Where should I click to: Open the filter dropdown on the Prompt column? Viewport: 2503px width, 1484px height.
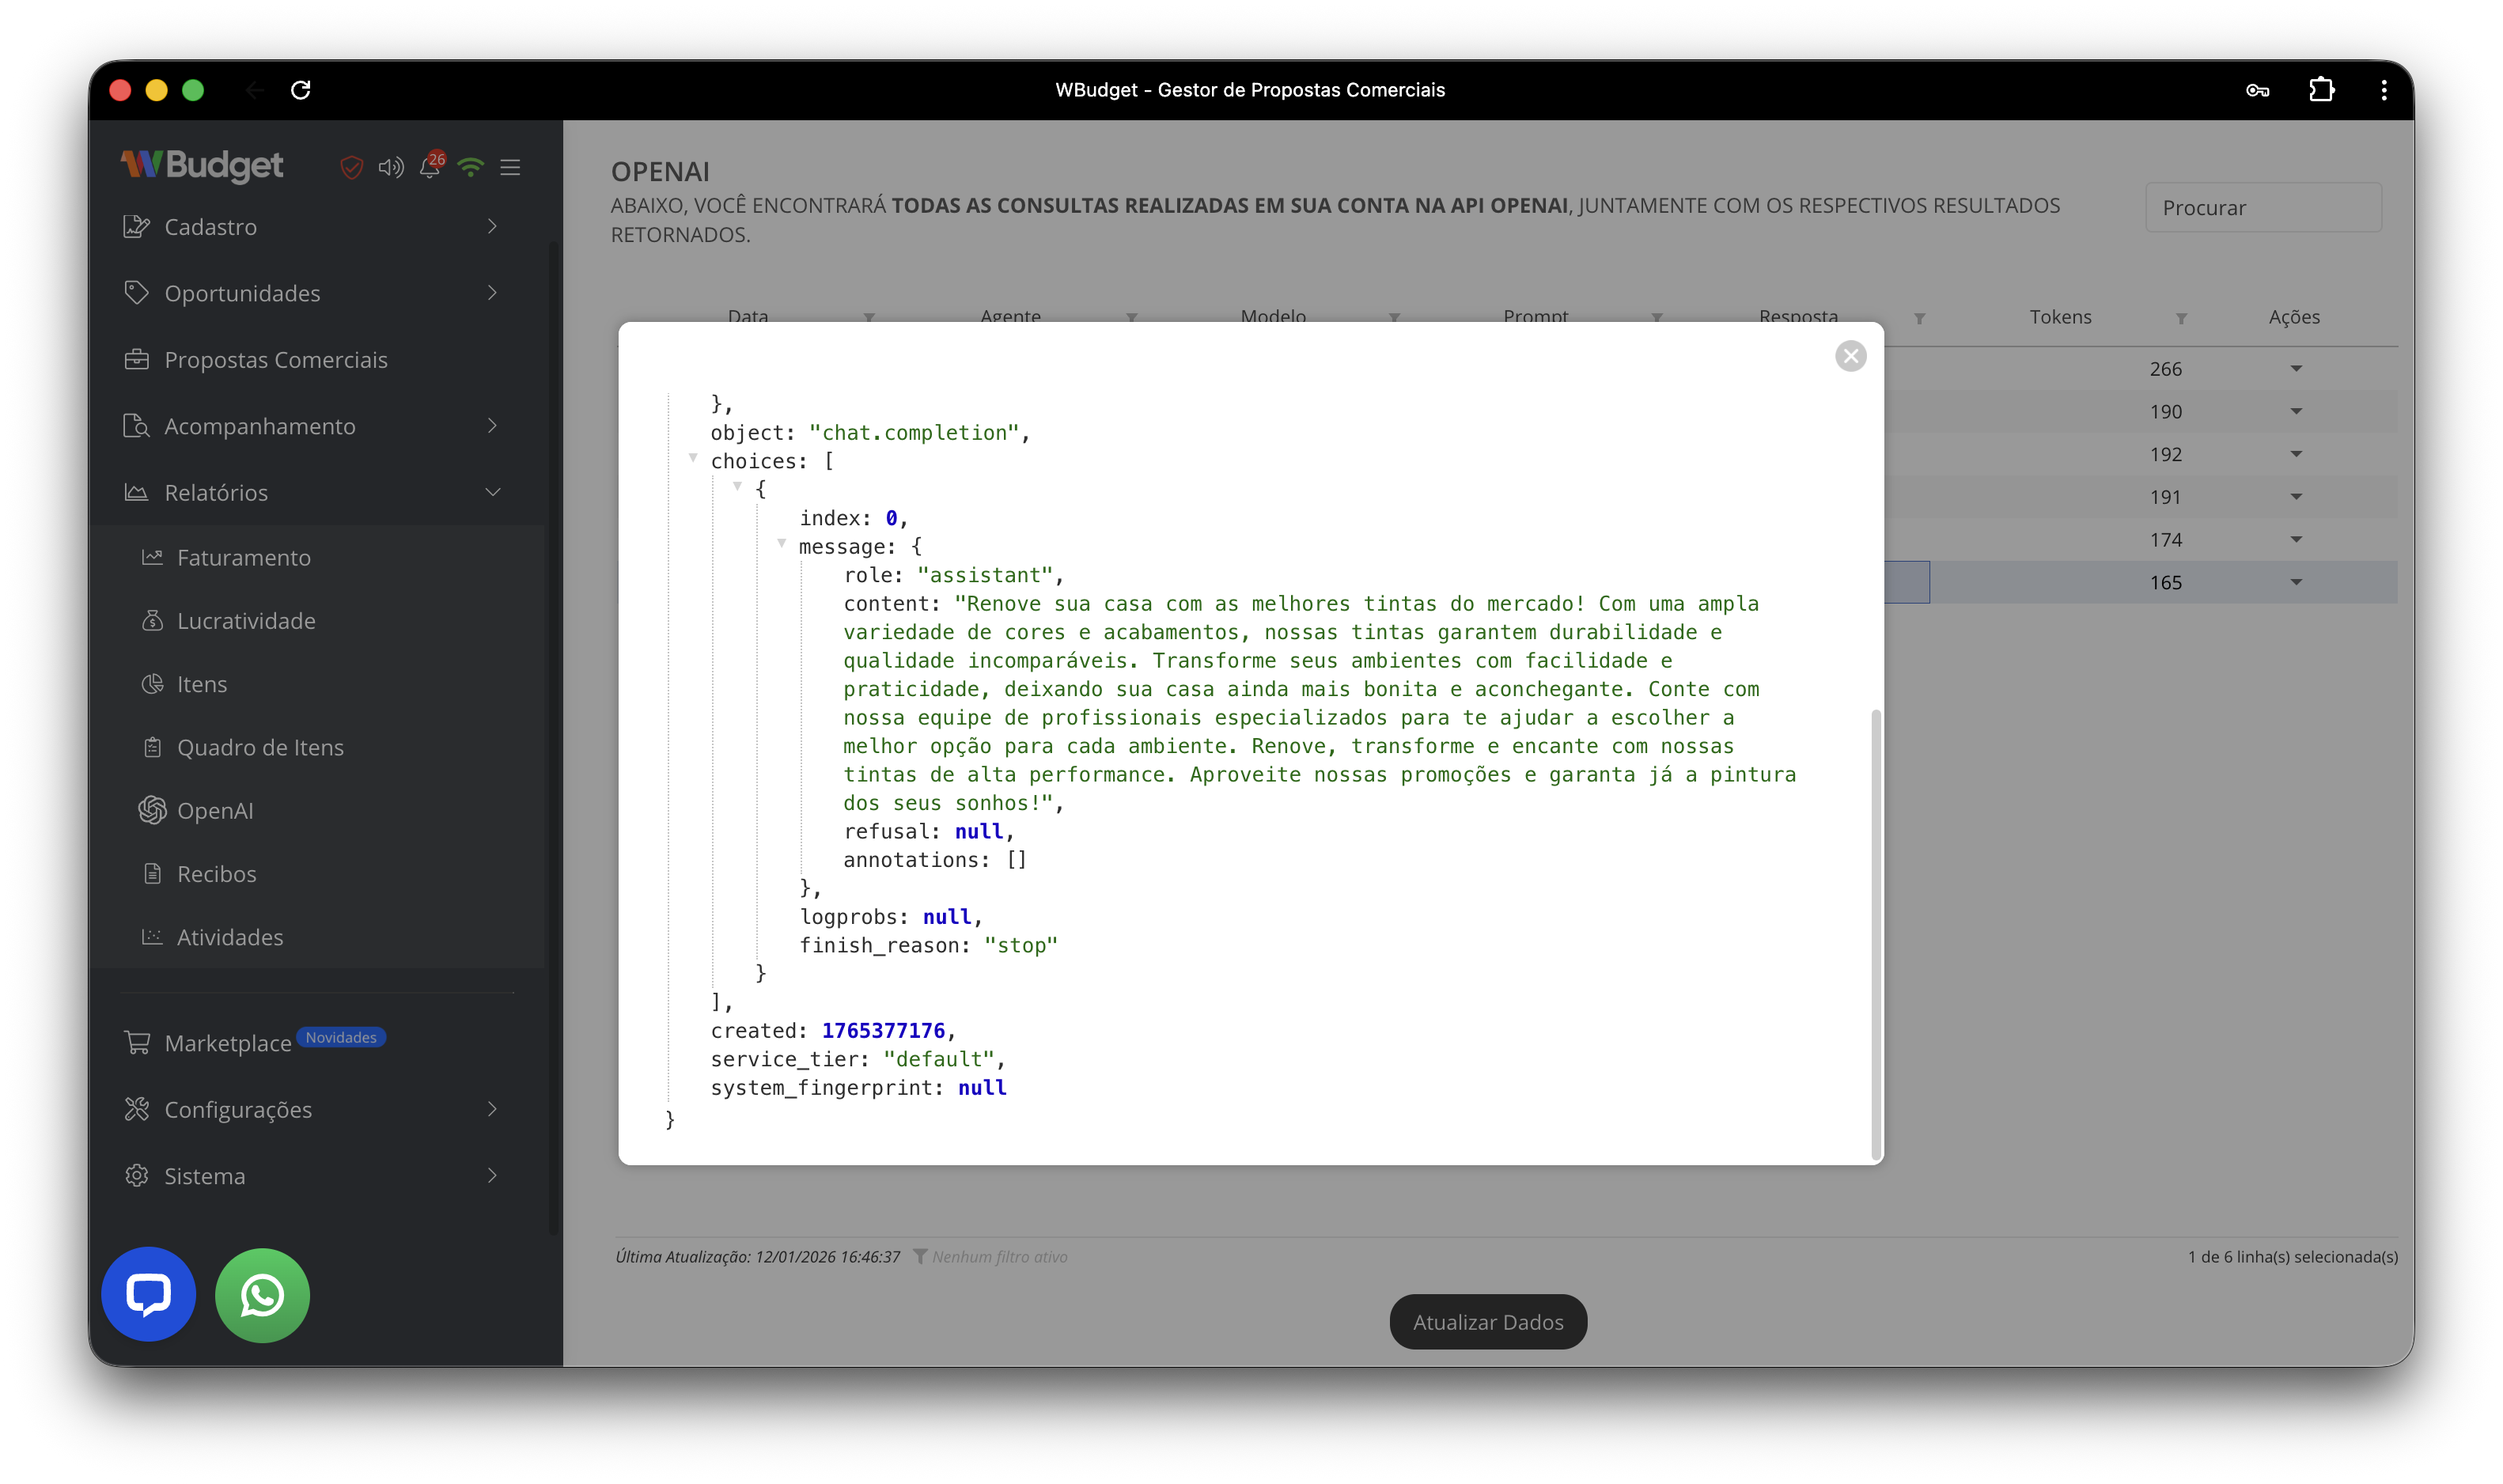1658,318
